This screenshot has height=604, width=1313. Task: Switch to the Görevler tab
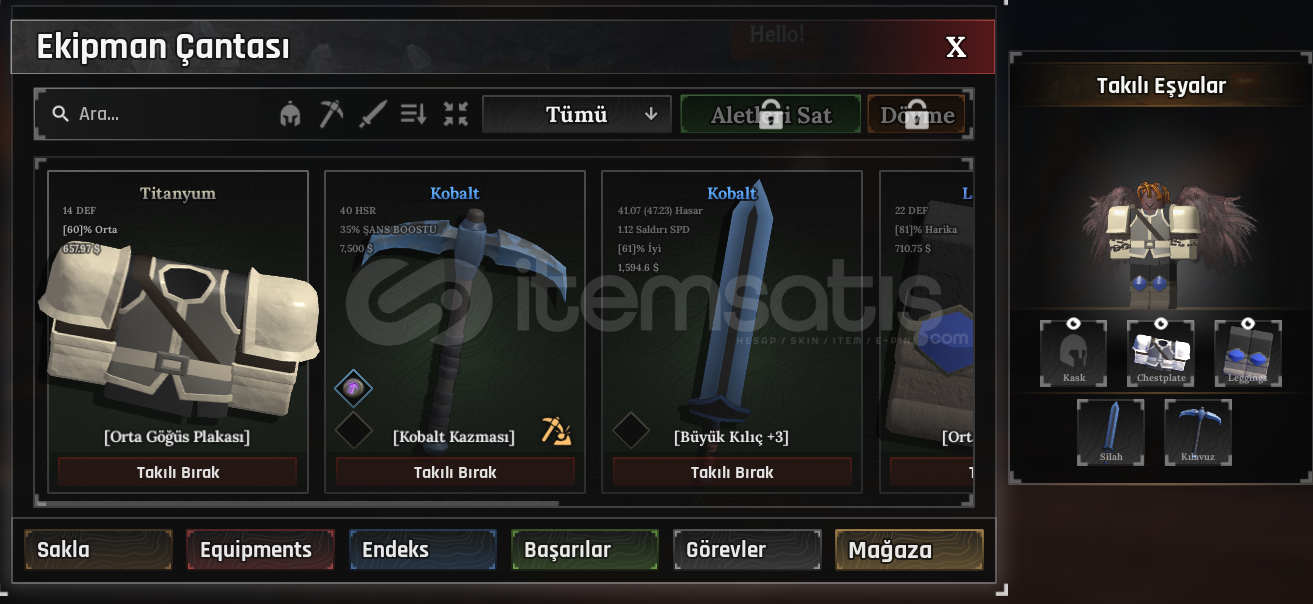747,550
